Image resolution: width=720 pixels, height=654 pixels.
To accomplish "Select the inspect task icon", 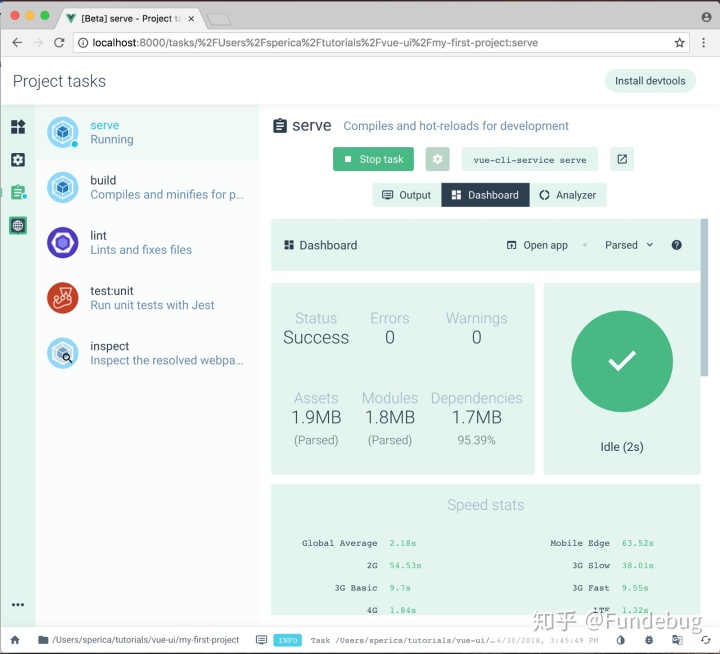I will tap(63, 353).
